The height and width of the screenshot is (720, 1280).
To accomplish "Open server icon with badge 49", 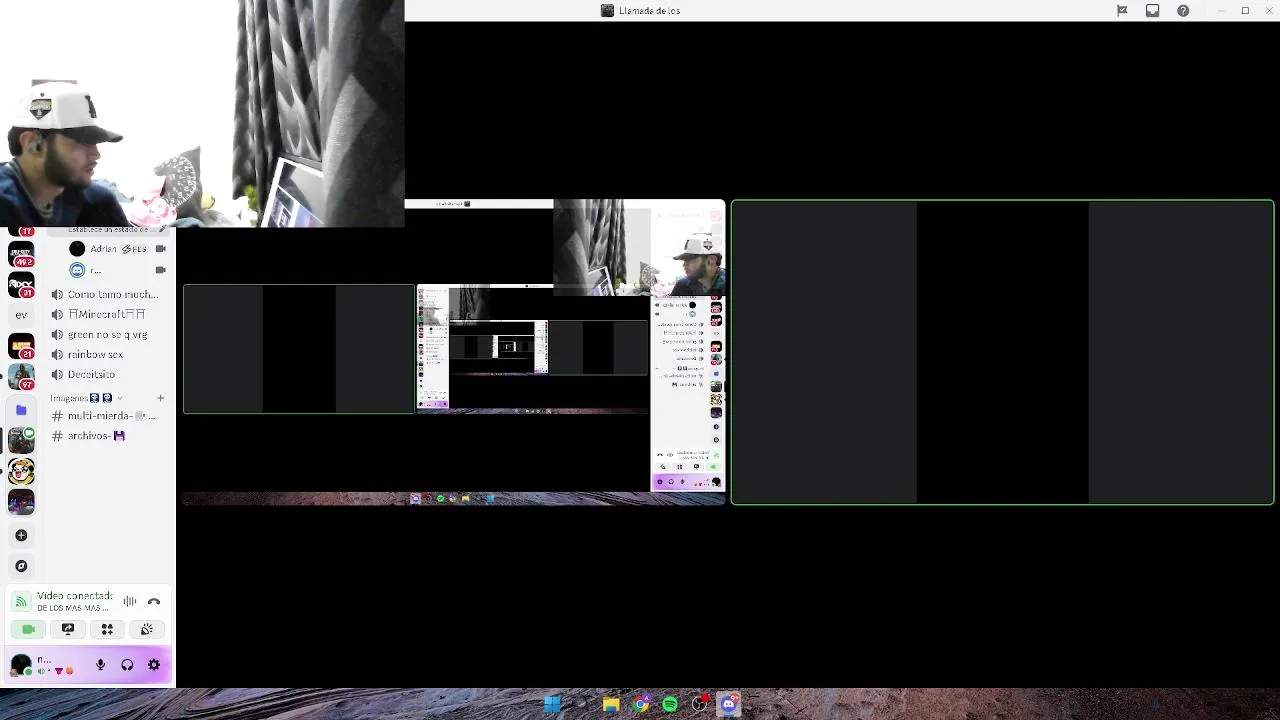I will (x=21, y=256).
